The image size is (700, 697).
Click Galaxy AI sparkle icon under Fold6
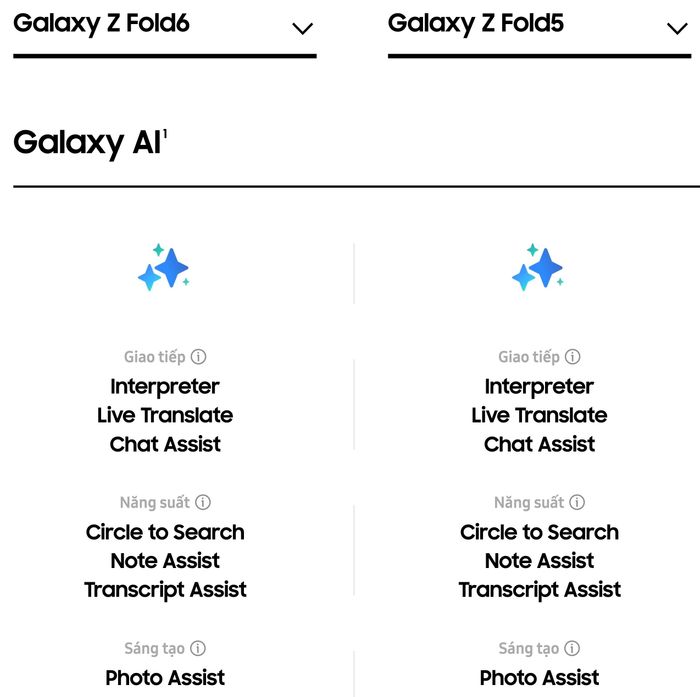coord(163,267)
